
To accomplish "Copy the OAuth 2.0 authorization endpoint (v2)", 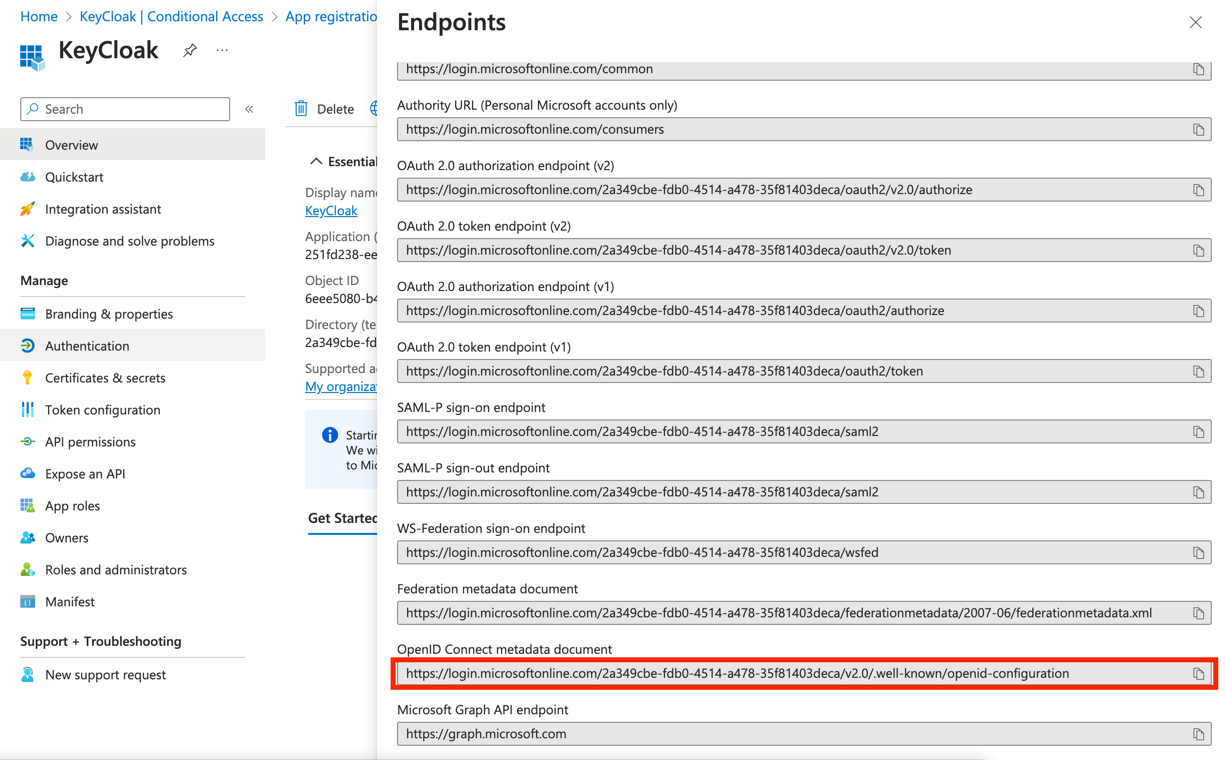I will [x=1199, y=189].
